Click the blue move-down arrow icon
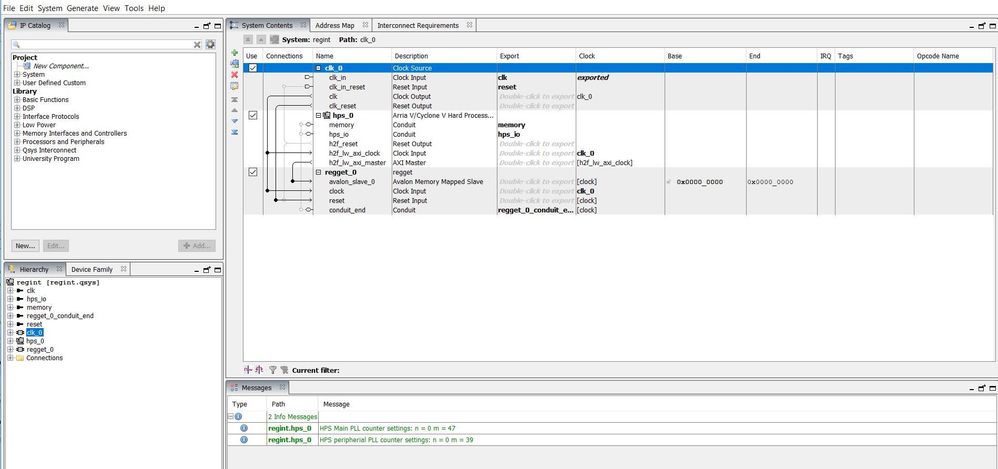Viewport: 998px width, 469px height. [x=234, y=120]
